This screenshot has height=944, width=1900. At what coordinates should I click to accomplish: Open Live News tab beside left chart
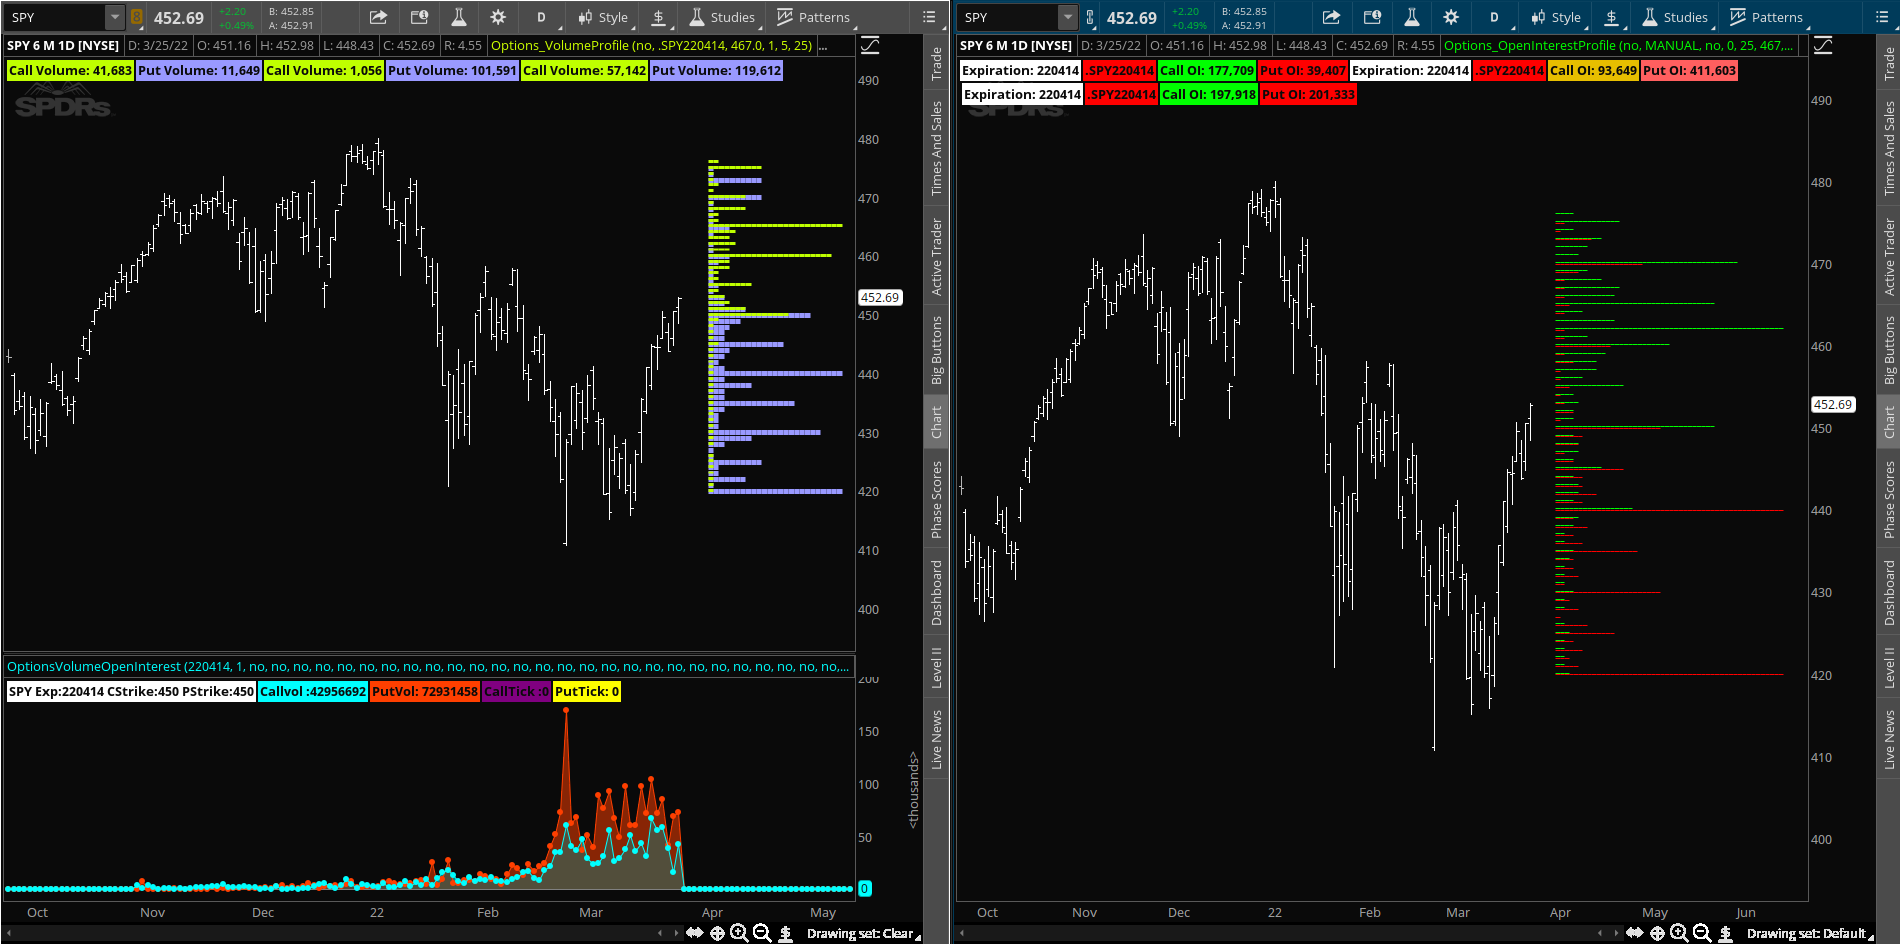937,739
